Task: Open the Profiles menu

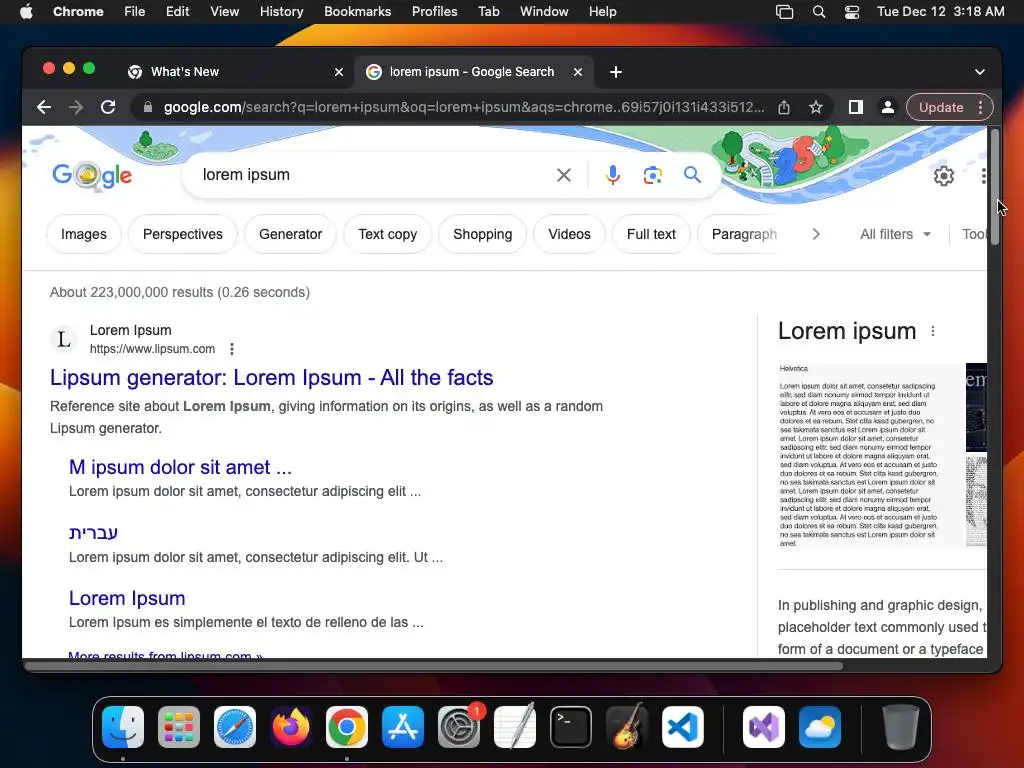Action: click(x=434, y=12)
